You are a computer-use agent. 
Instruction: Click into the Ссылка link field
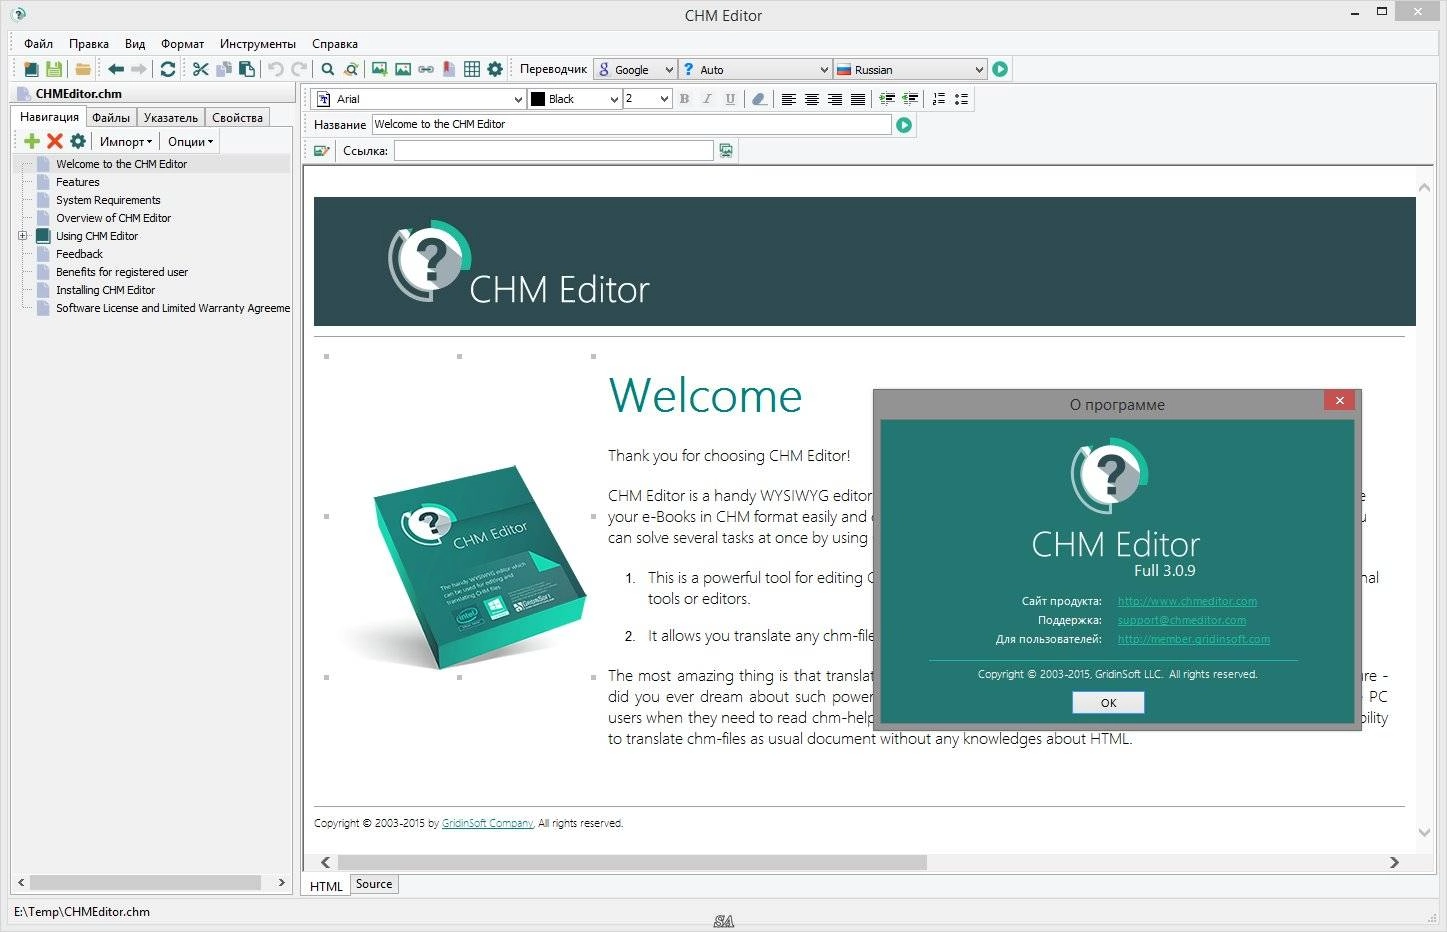click(x=554, y=151)
